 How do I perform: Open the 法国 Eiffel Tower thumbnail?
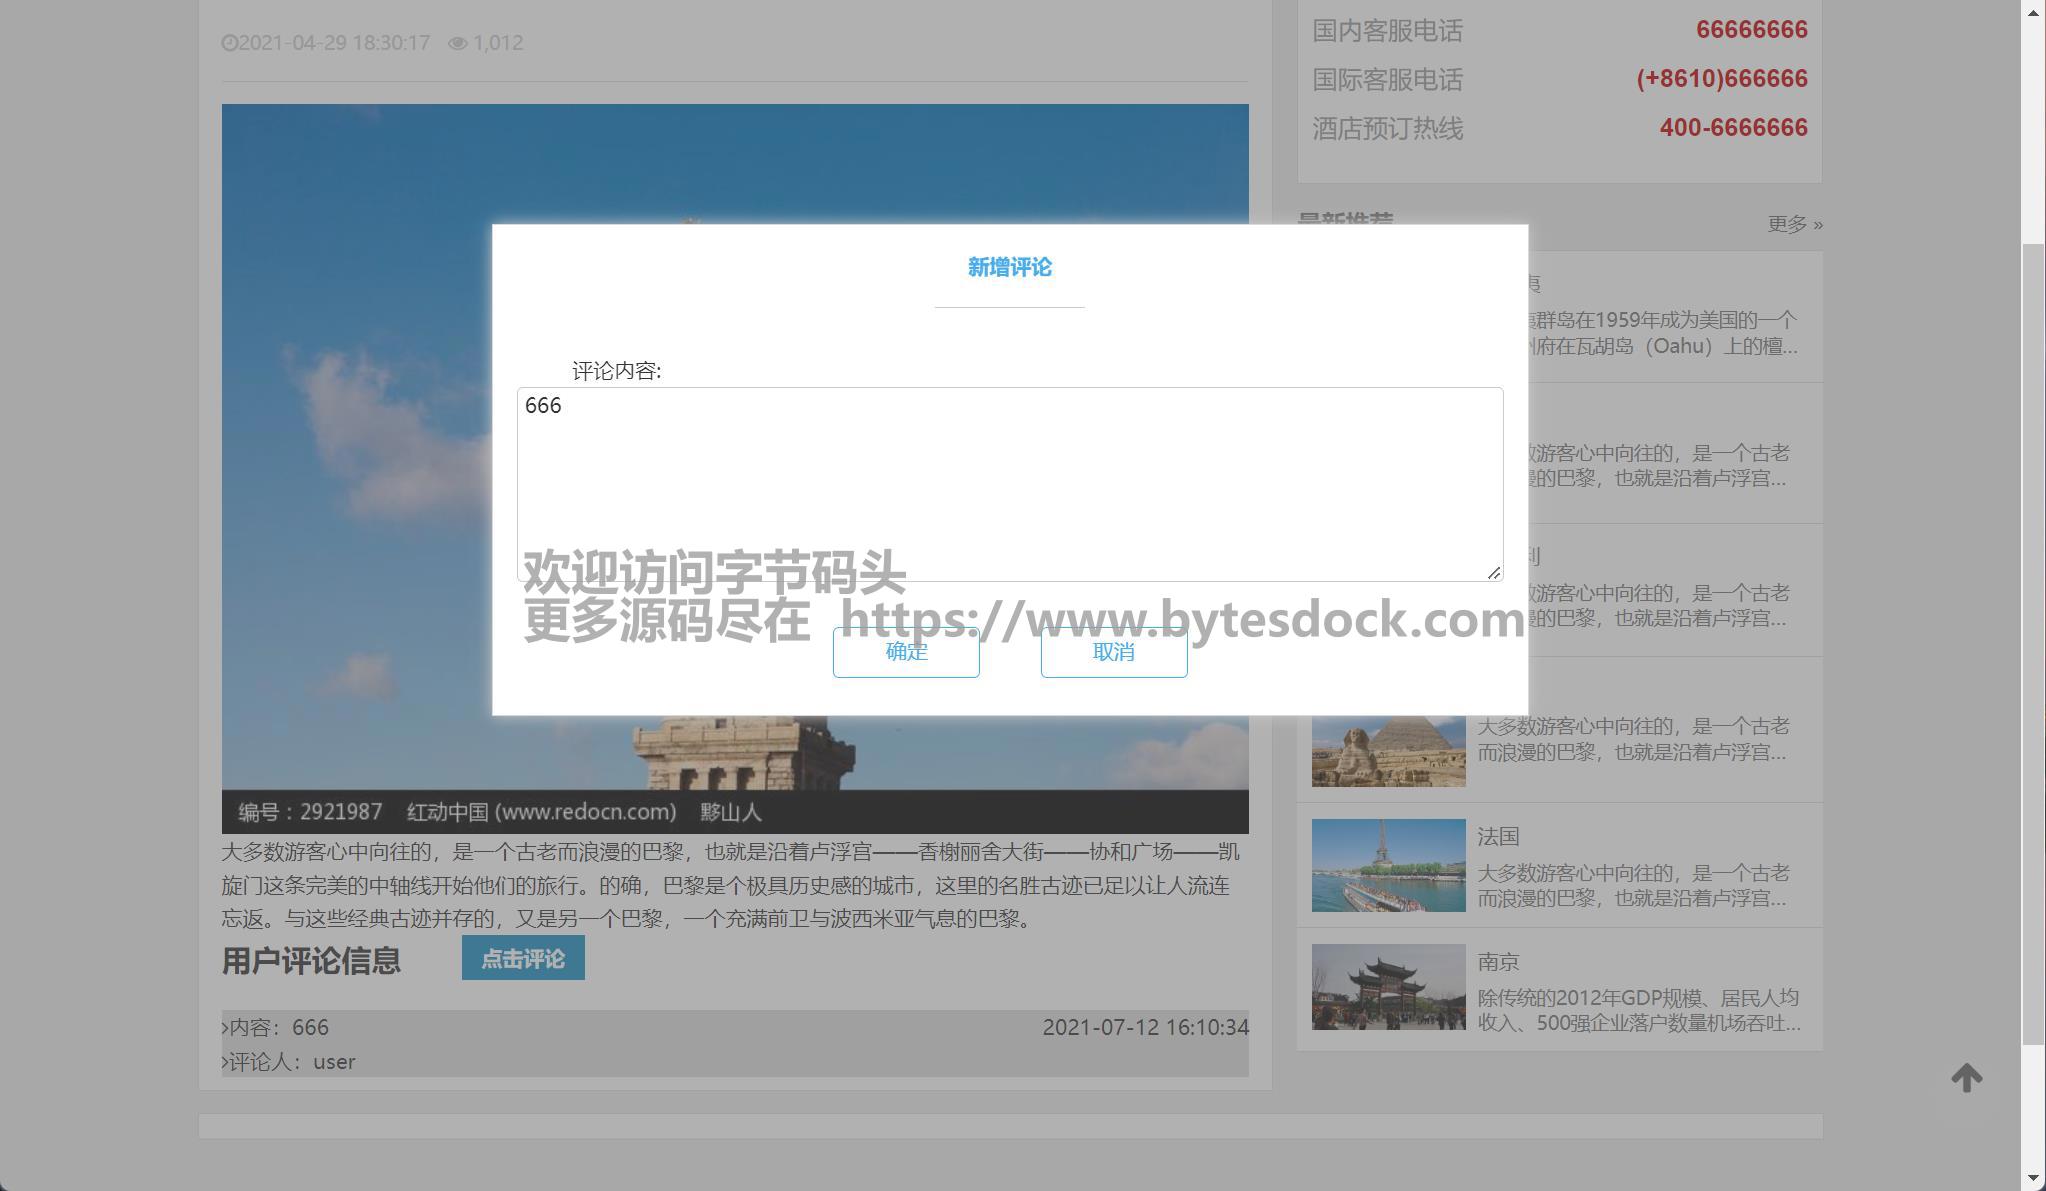(1388, 865)
